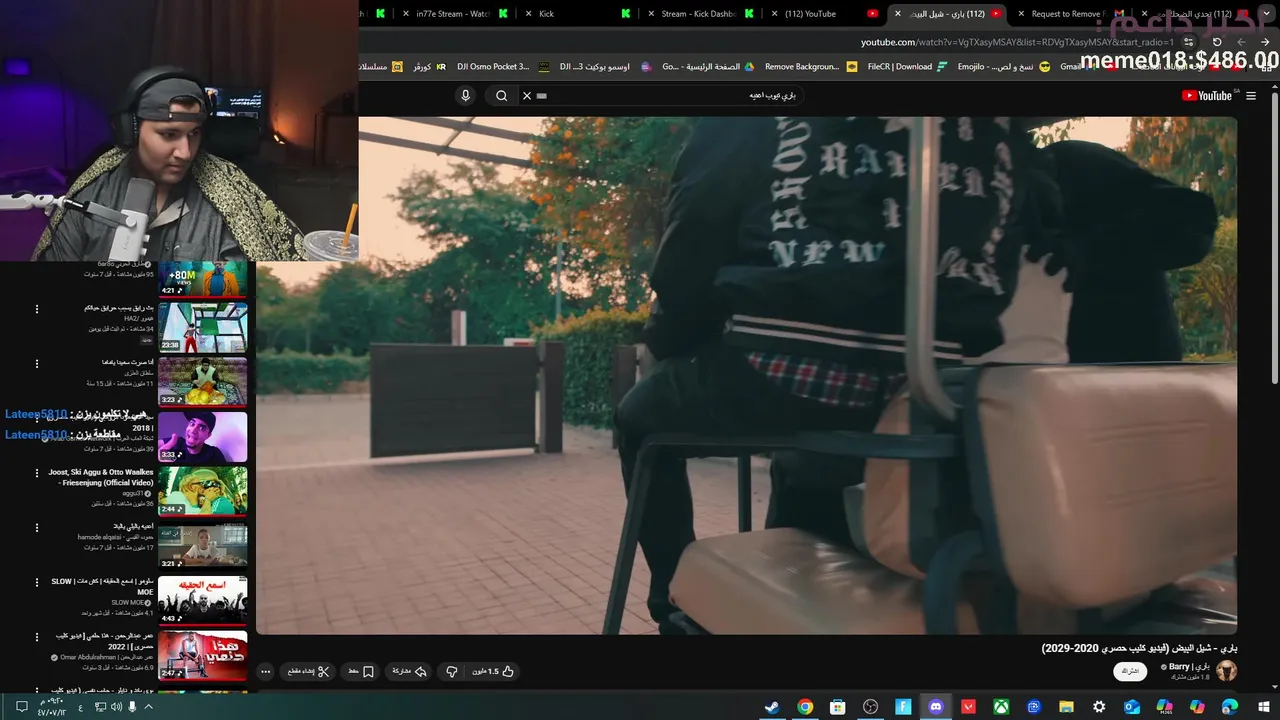Reload the page with refresh icon

[1217, 42]
